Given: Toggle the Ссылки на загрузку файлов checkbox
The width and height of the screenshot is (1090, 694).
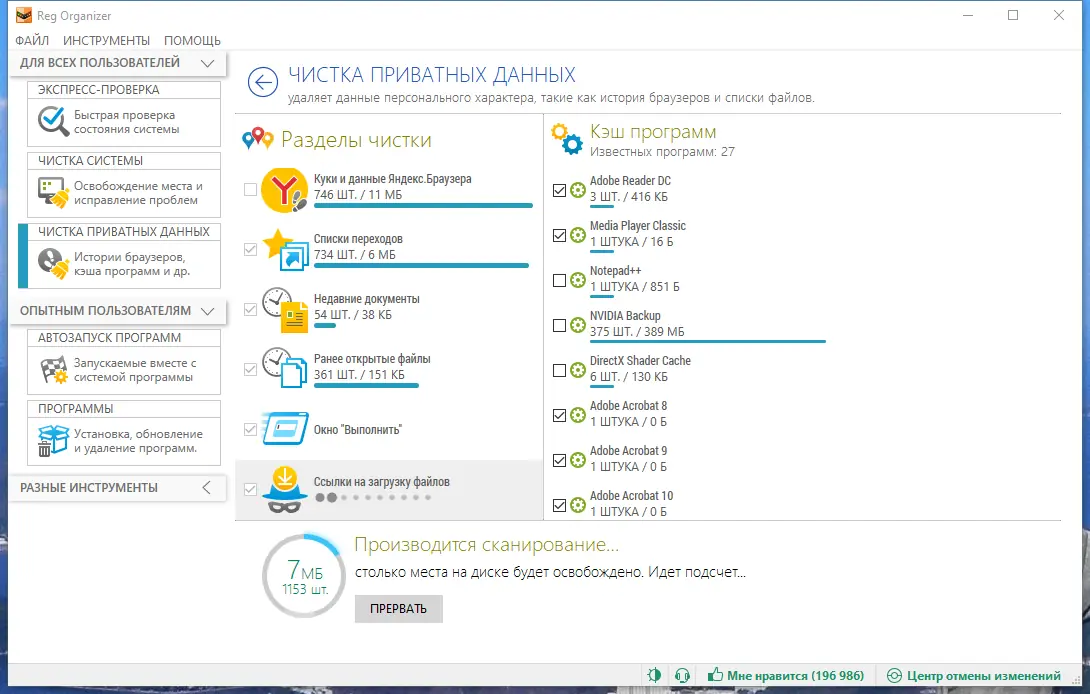Looking at the screenshot, I should pyautogui.click(x=251, y=490).
